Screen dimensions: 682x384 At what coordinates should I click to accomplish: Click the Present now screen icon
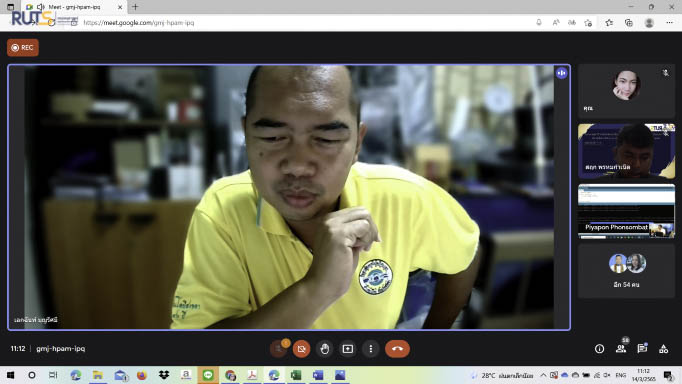click(348, 349)
